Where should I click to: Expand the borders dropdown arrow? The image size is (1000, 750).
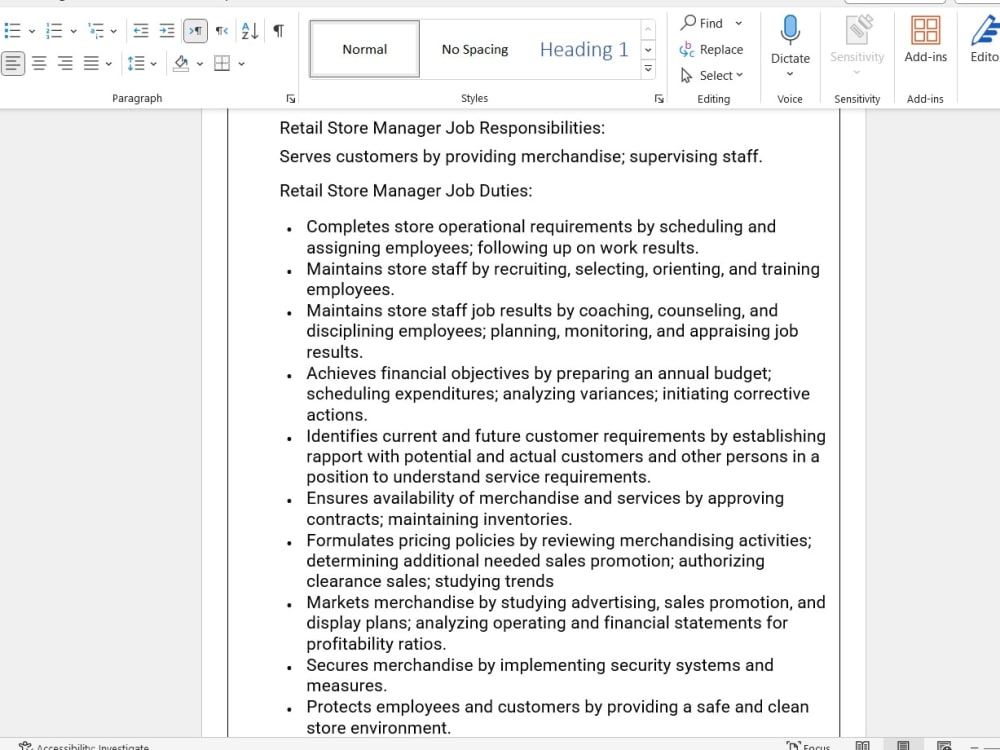pyautogui.click(x=241, y=63)
